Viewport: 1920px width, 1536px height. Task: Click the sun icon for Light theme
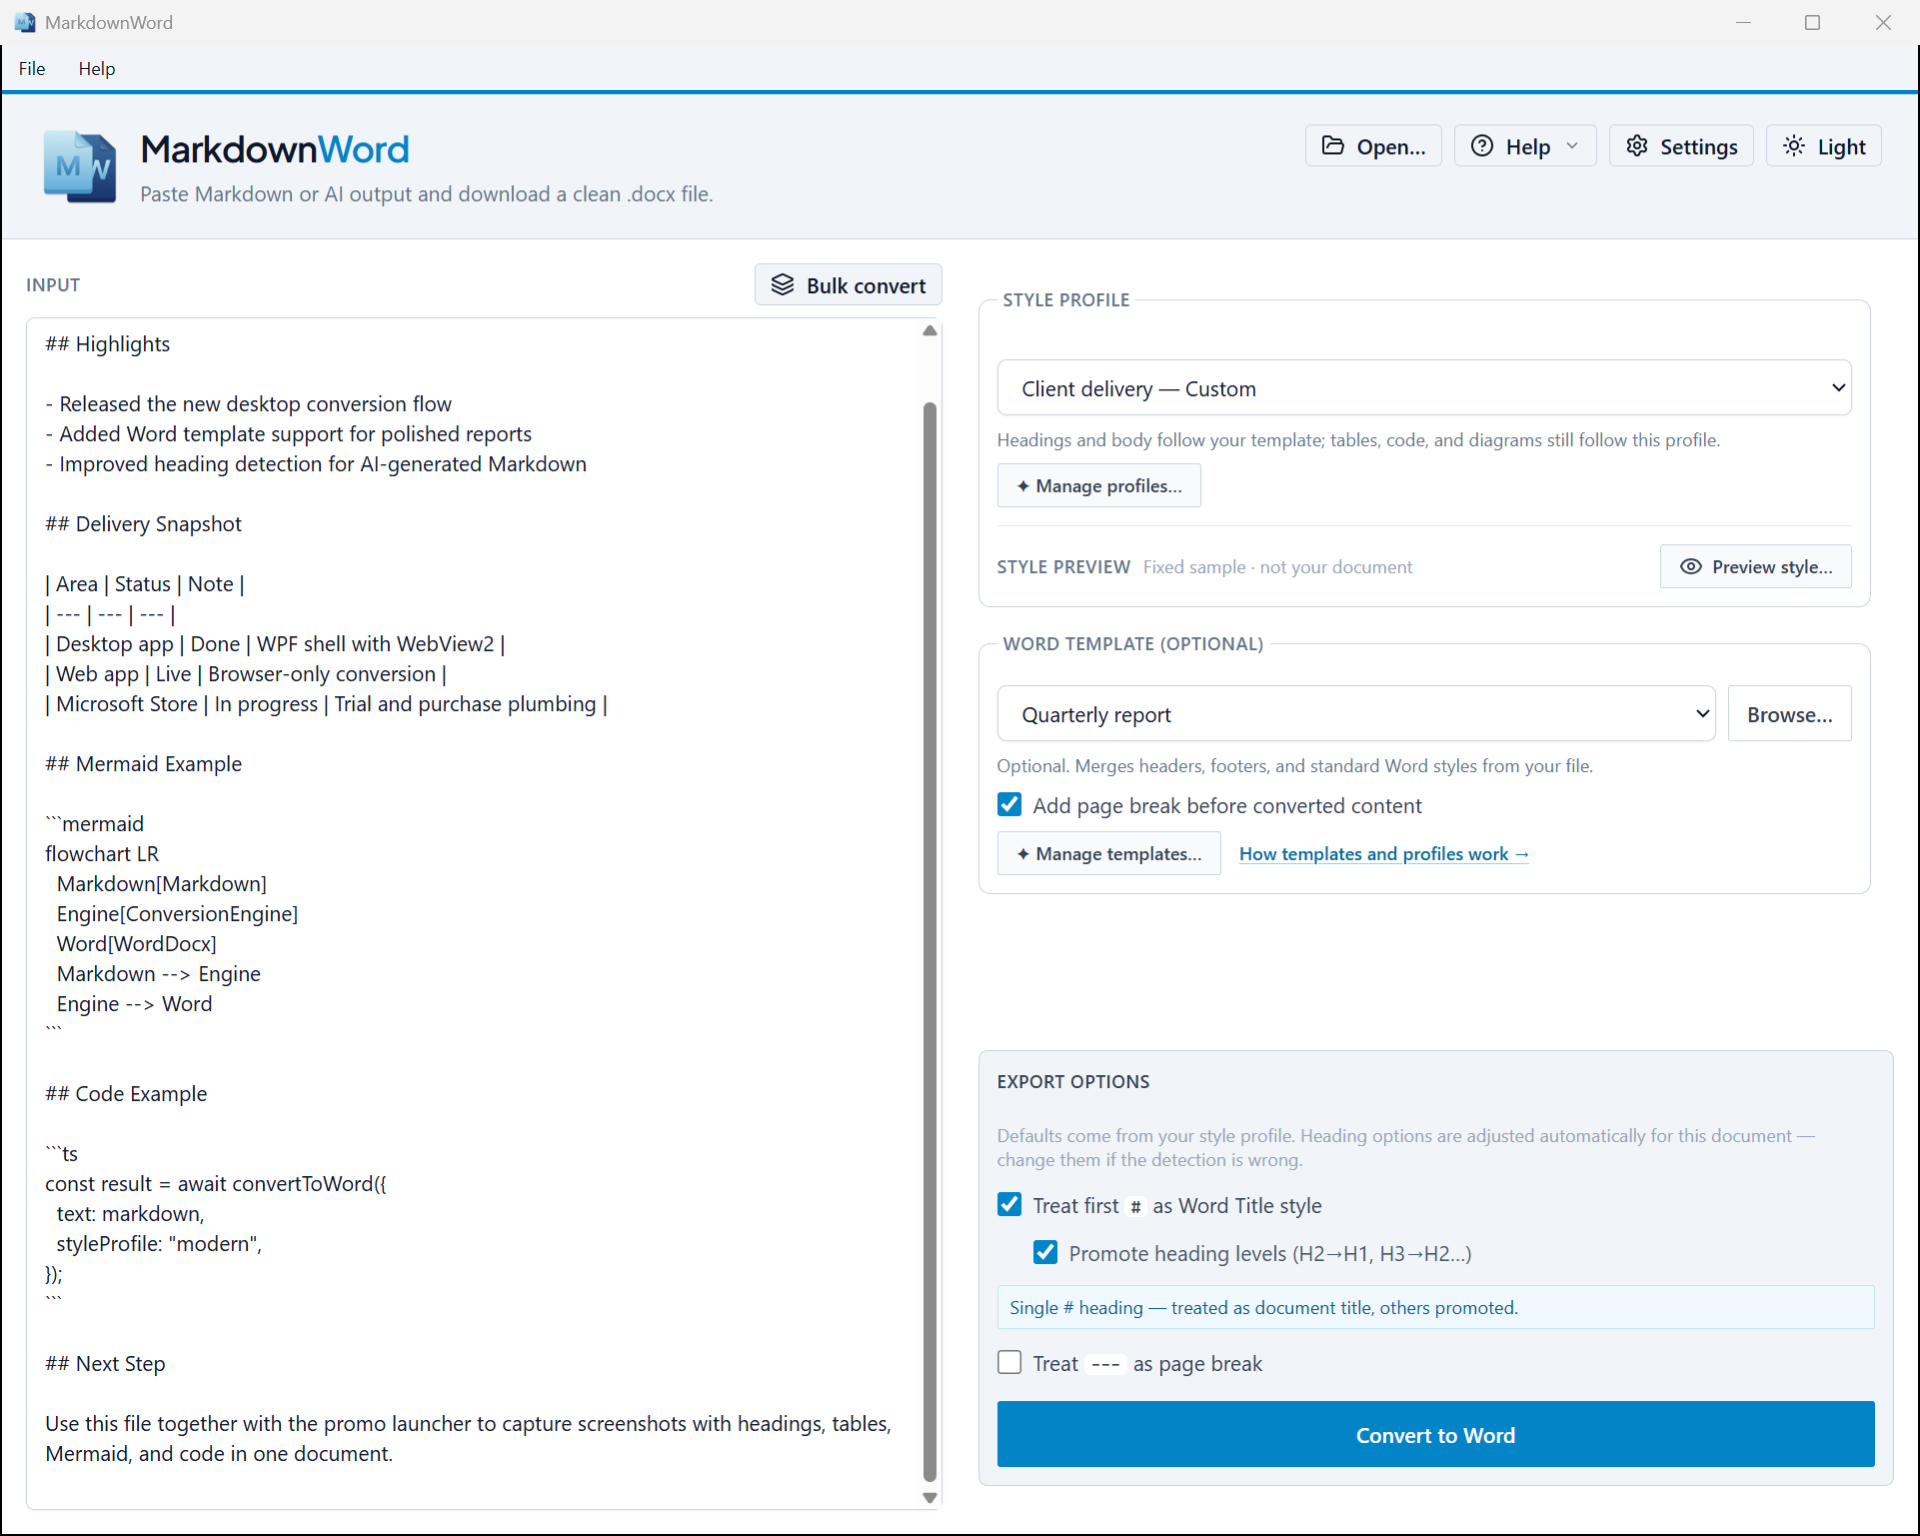click(1794, 146)
